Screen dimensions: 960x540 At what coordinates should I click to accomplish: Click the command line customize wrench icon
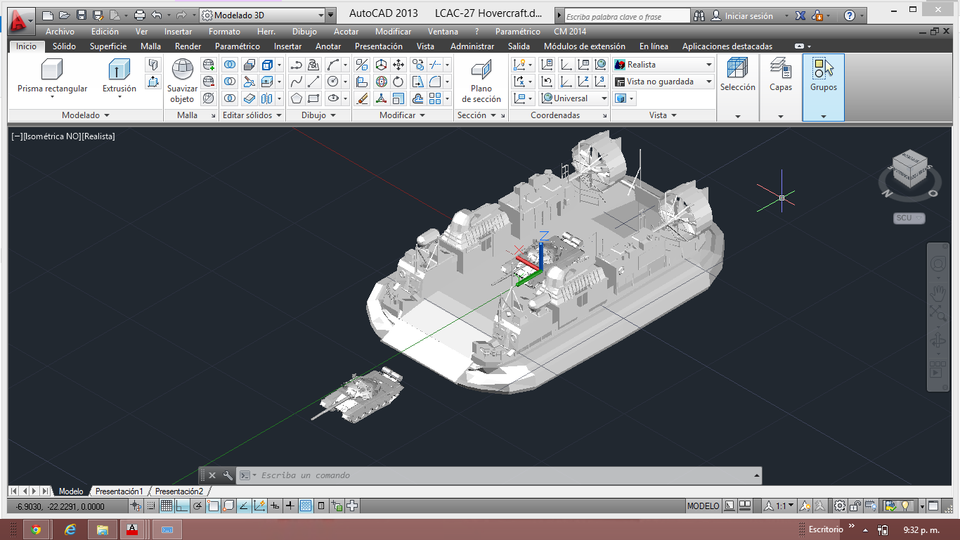pyautogui.click(x=228, y=475)
